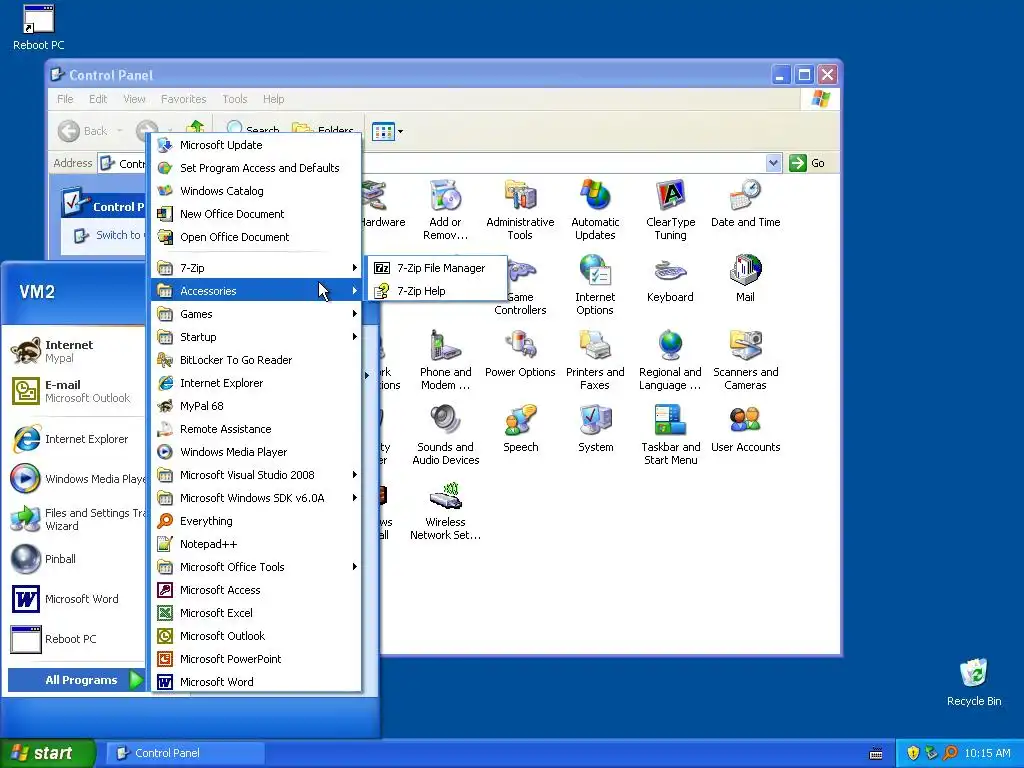Open Date and Time settings
The image size is (1024, 768).
coord(745,203)
